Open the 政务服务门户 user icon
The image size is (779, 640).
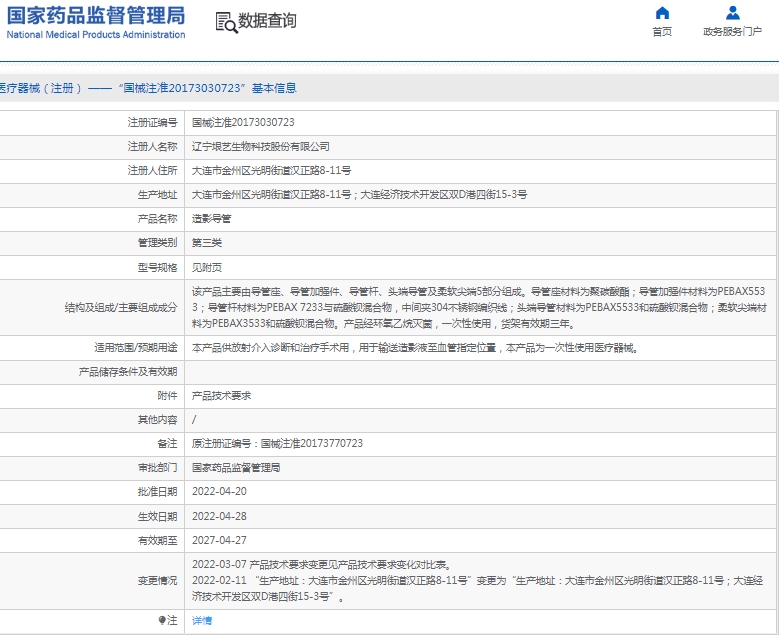732,13
